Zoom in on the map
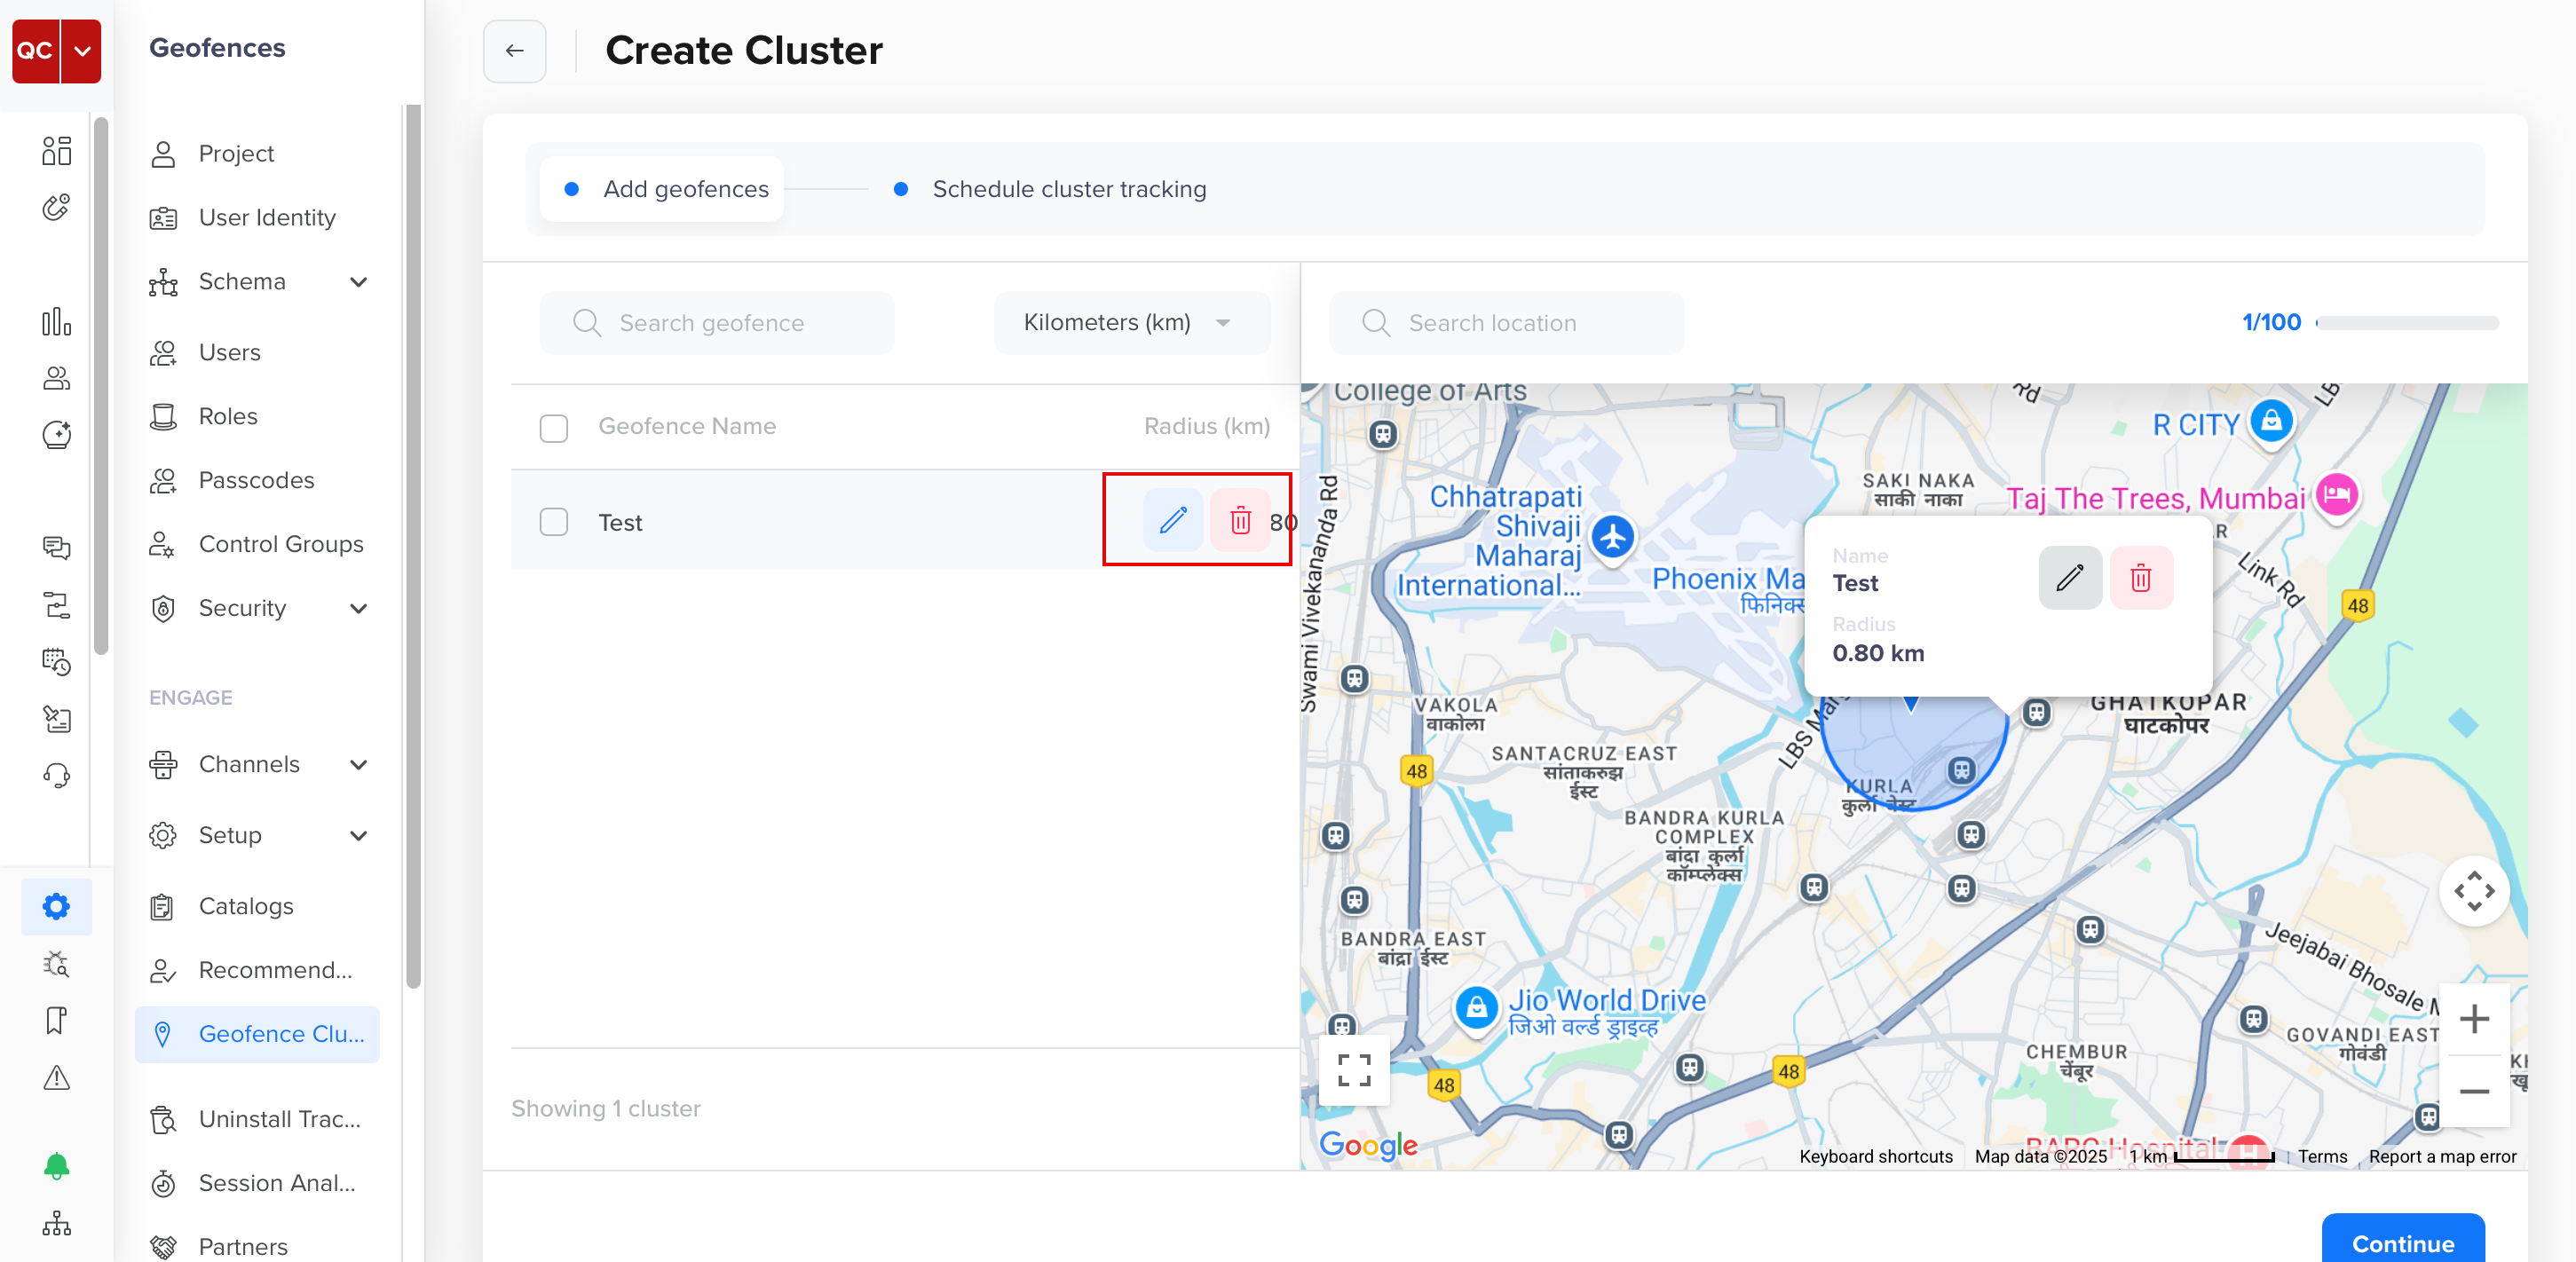 point(2476,1019)
